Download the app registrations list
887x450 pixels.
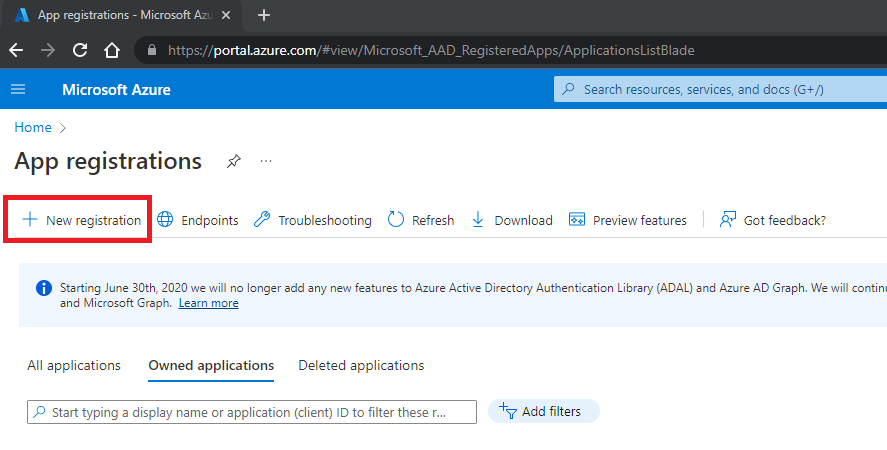tap(511, 220)
